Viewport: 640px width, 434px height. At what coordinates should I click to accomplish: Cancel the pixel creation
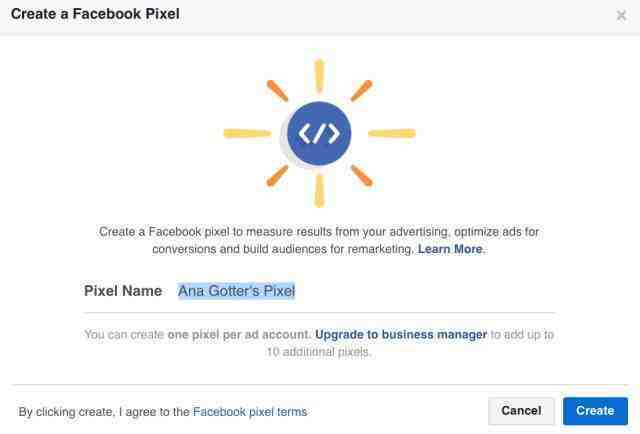coord(521,411)
